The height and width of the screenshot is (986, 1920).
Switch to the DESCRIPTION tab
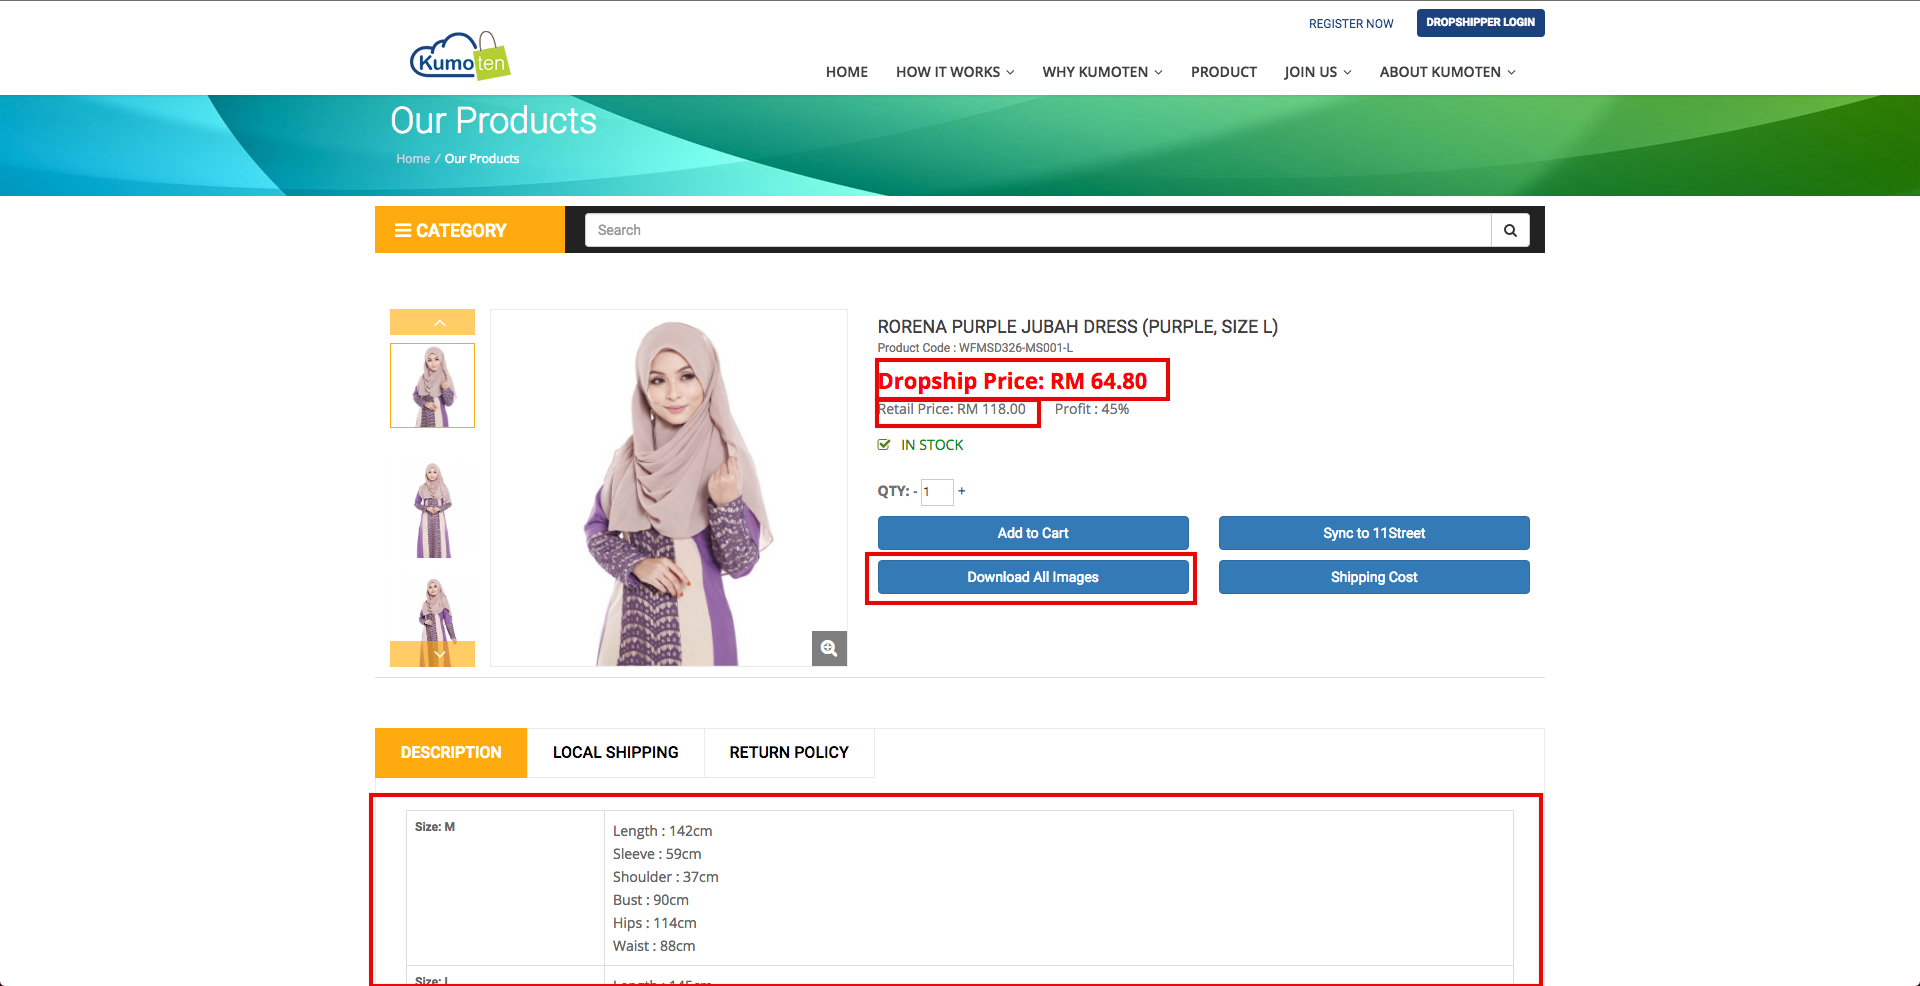coord(451,753)
